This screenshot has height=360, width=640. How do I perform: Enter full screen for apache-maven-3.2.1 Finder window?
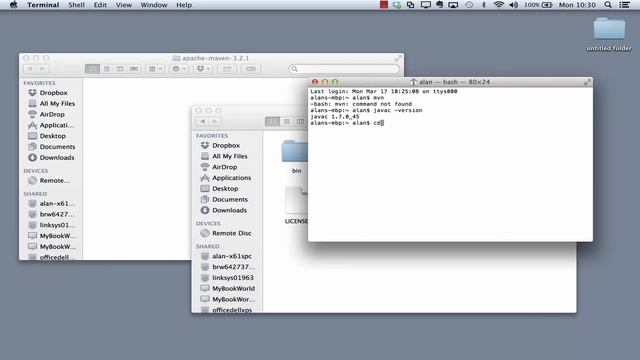[398, 58]
